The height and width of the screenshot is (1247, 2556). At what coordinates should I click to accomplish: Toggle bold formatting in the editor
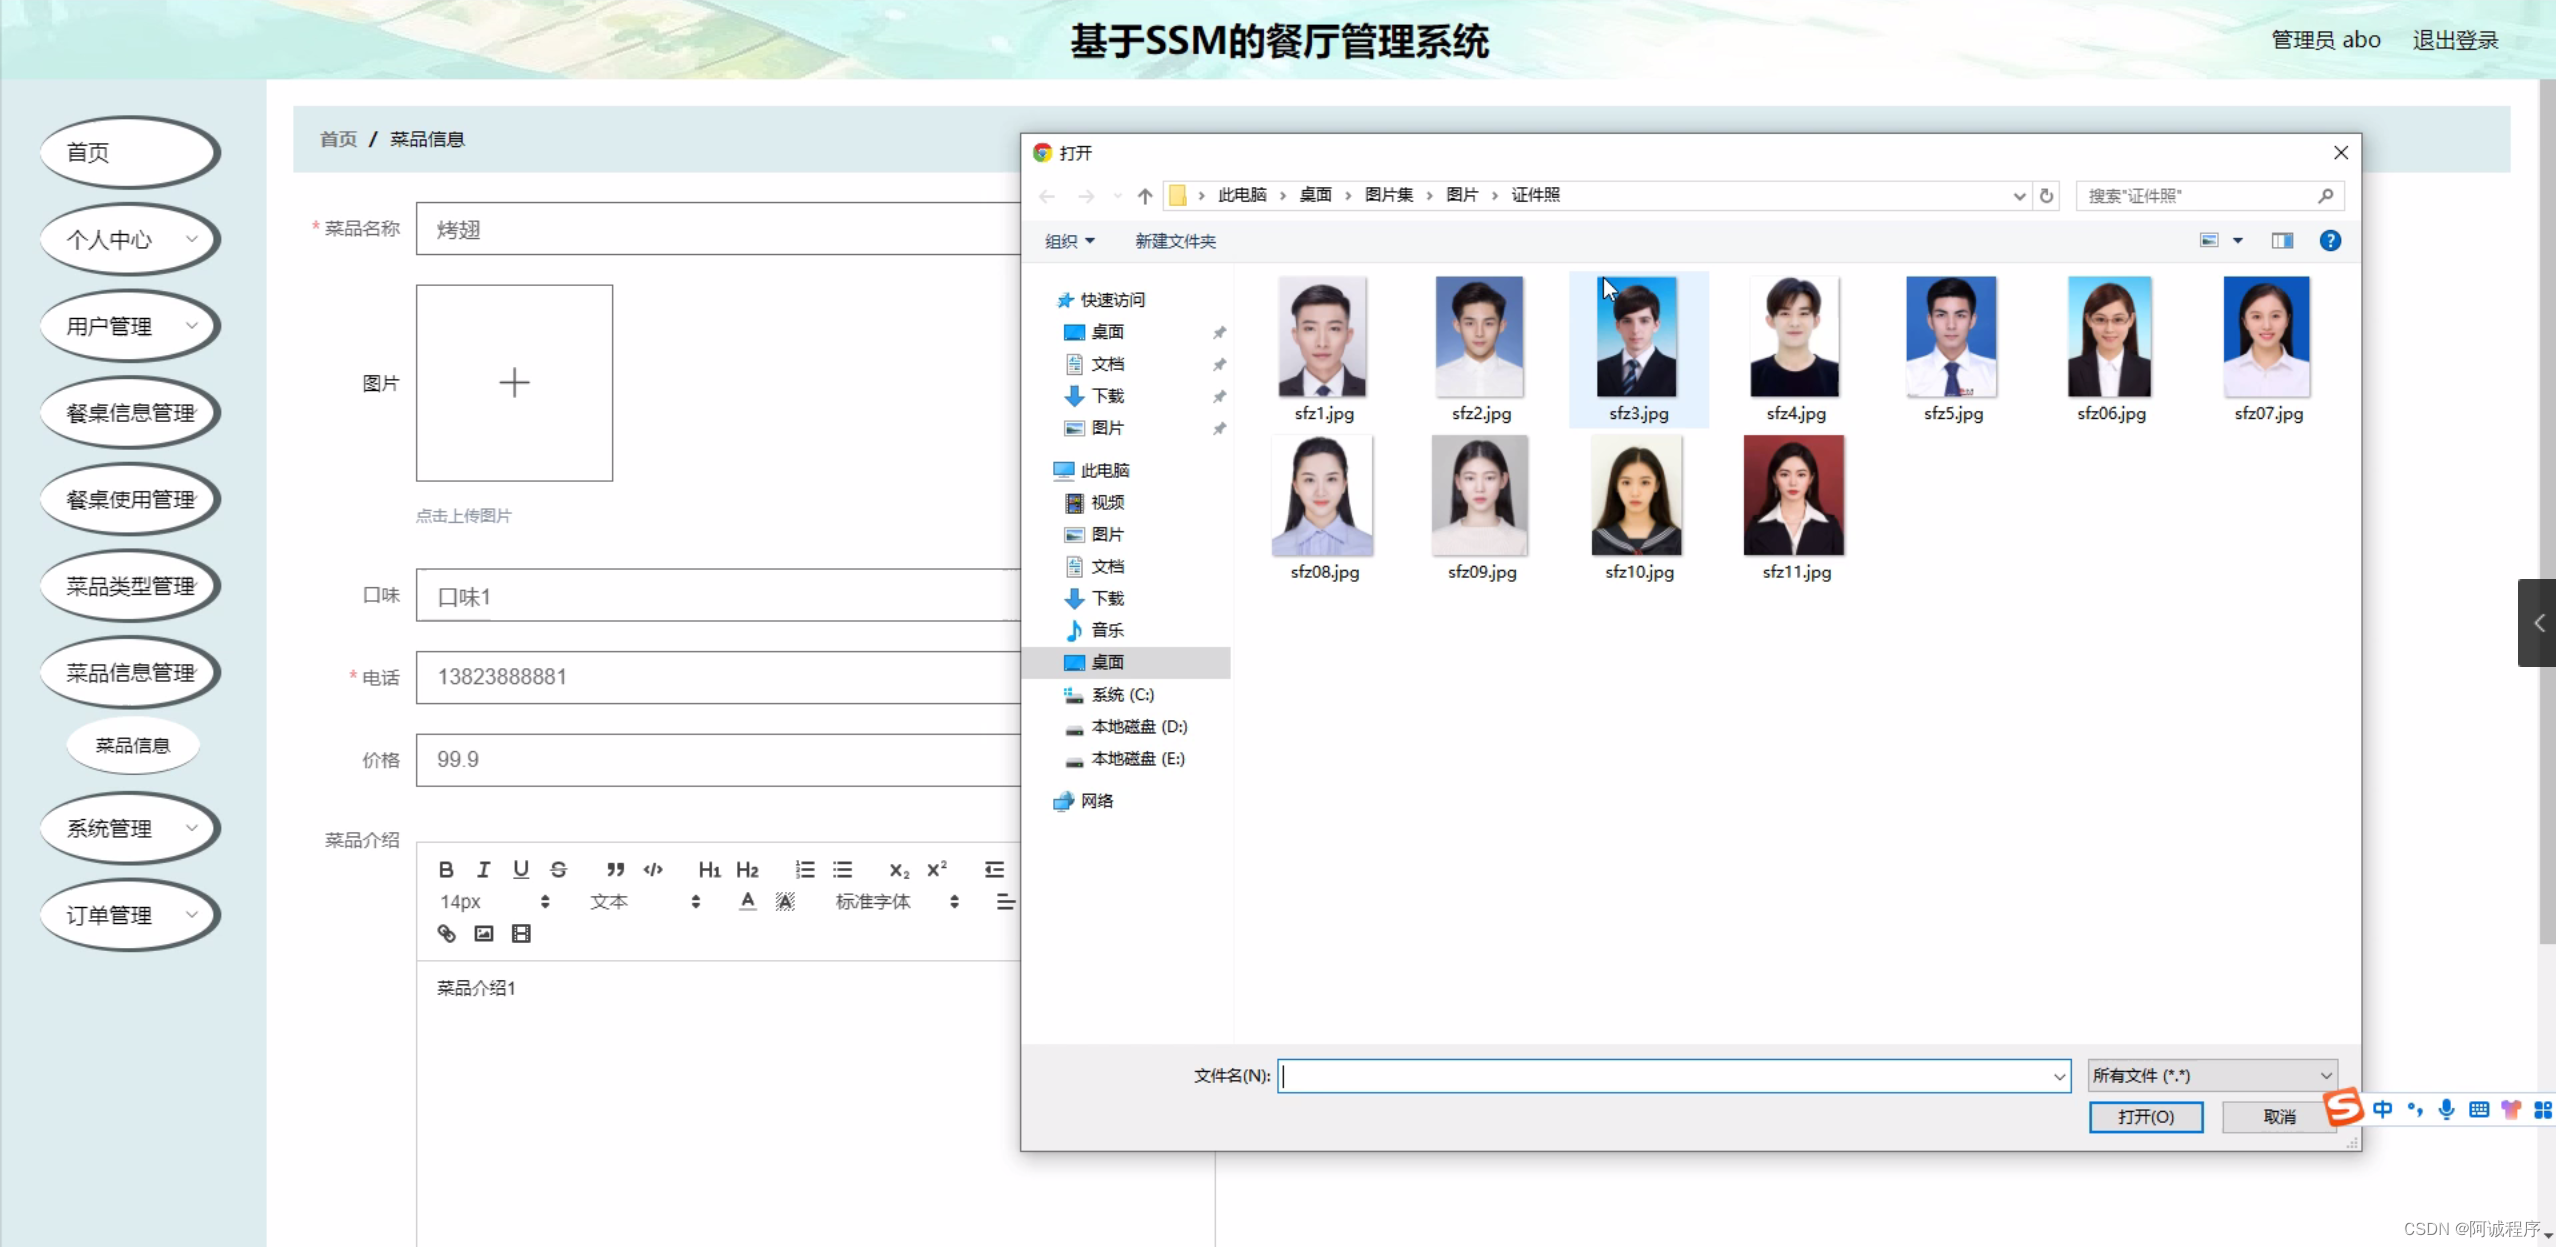tap(447, 869)
